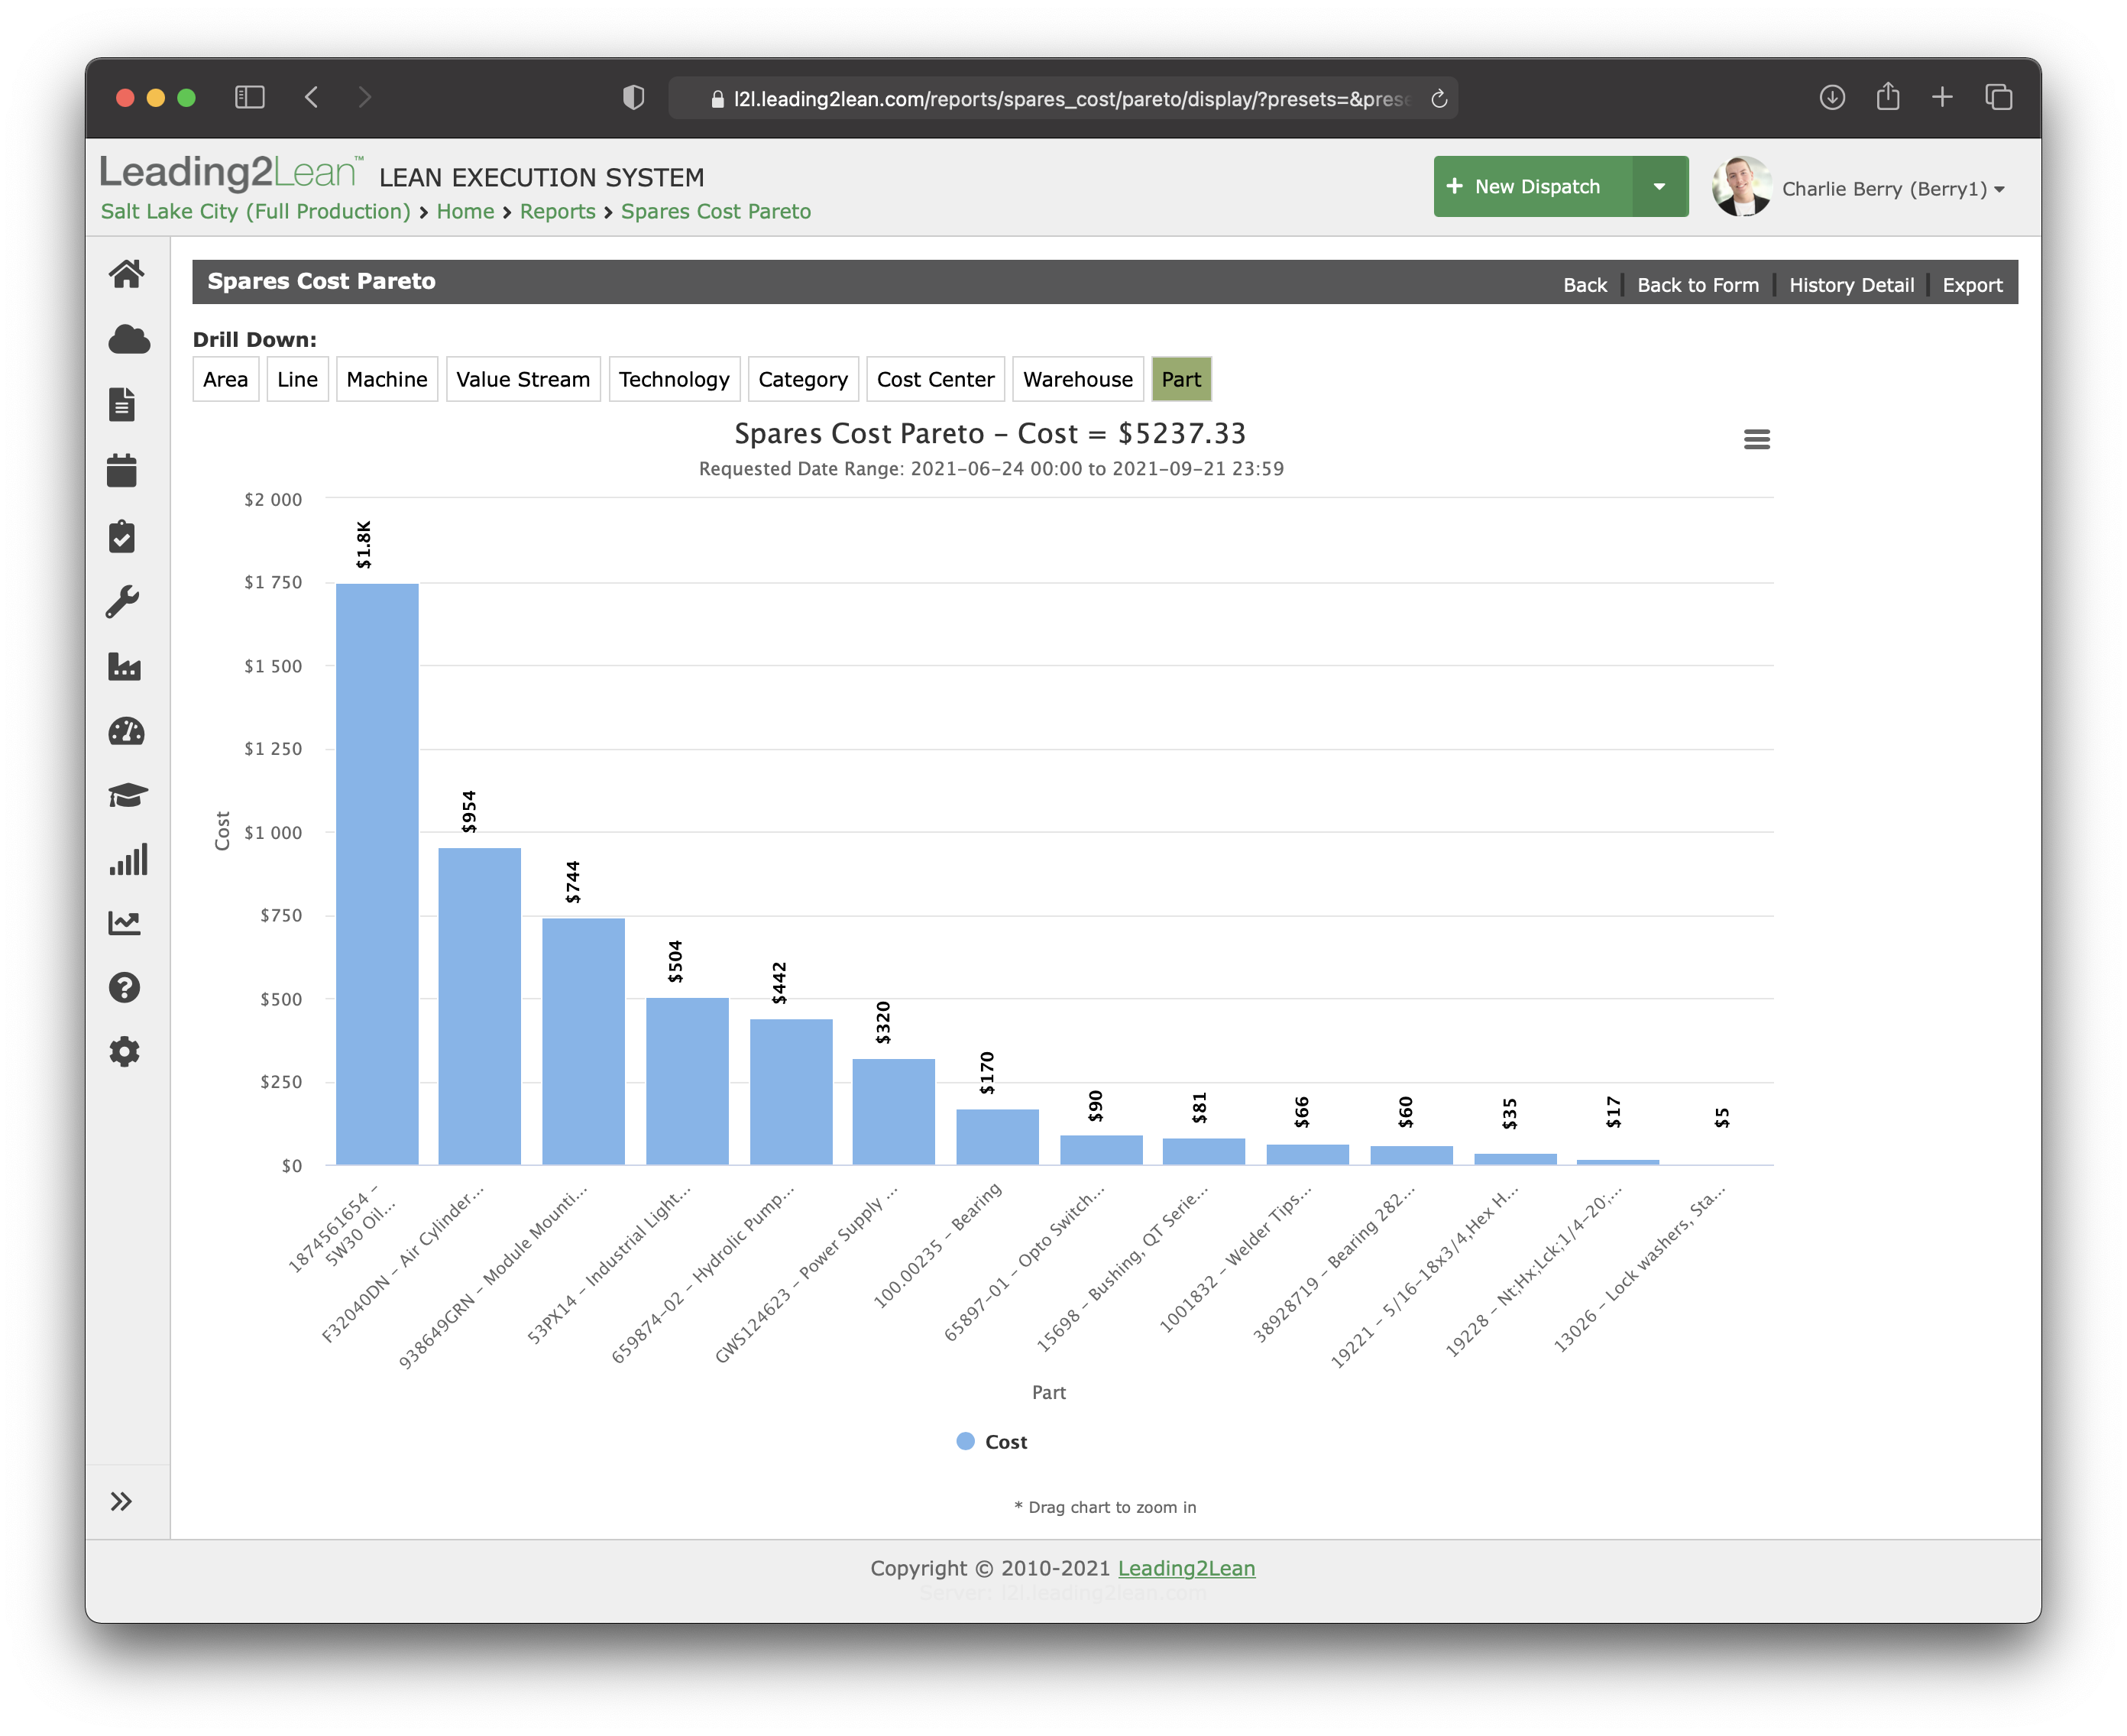This screenshot has height=1736, width=2127.
Task: Export the Spares Cost Pareto report
Action: pos(1971,284)
